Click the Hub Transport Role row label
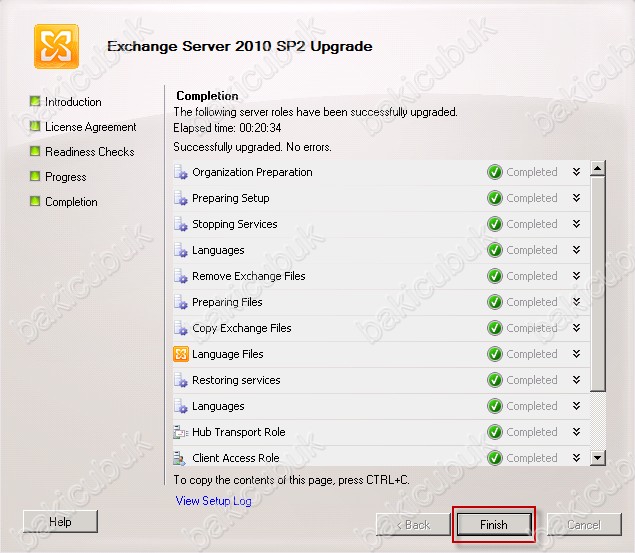635x553 pixels. pyautogui.click(x=239, y=432)
